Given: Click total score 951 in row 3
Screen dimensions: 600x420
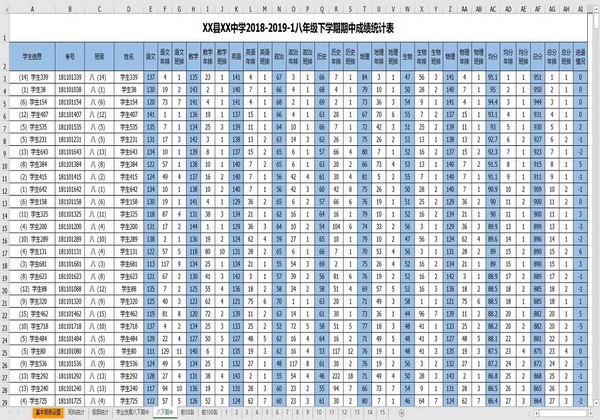Looking at the screenshot, I should click(x=538, y=77).
